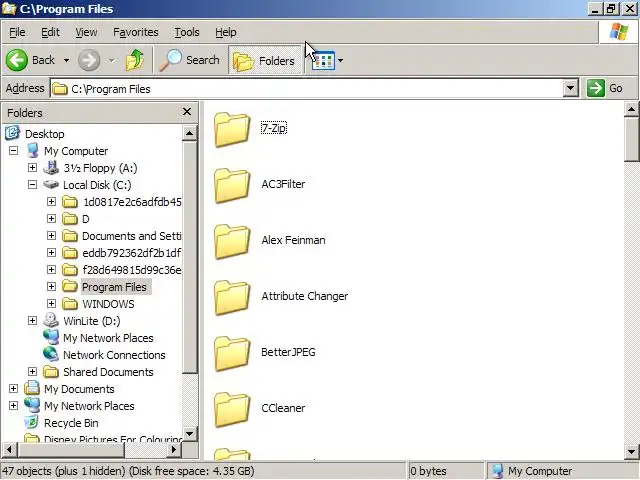Close the Folders pane
The height and width of the screenshot is (480, 640).
(x=187, y=111)
